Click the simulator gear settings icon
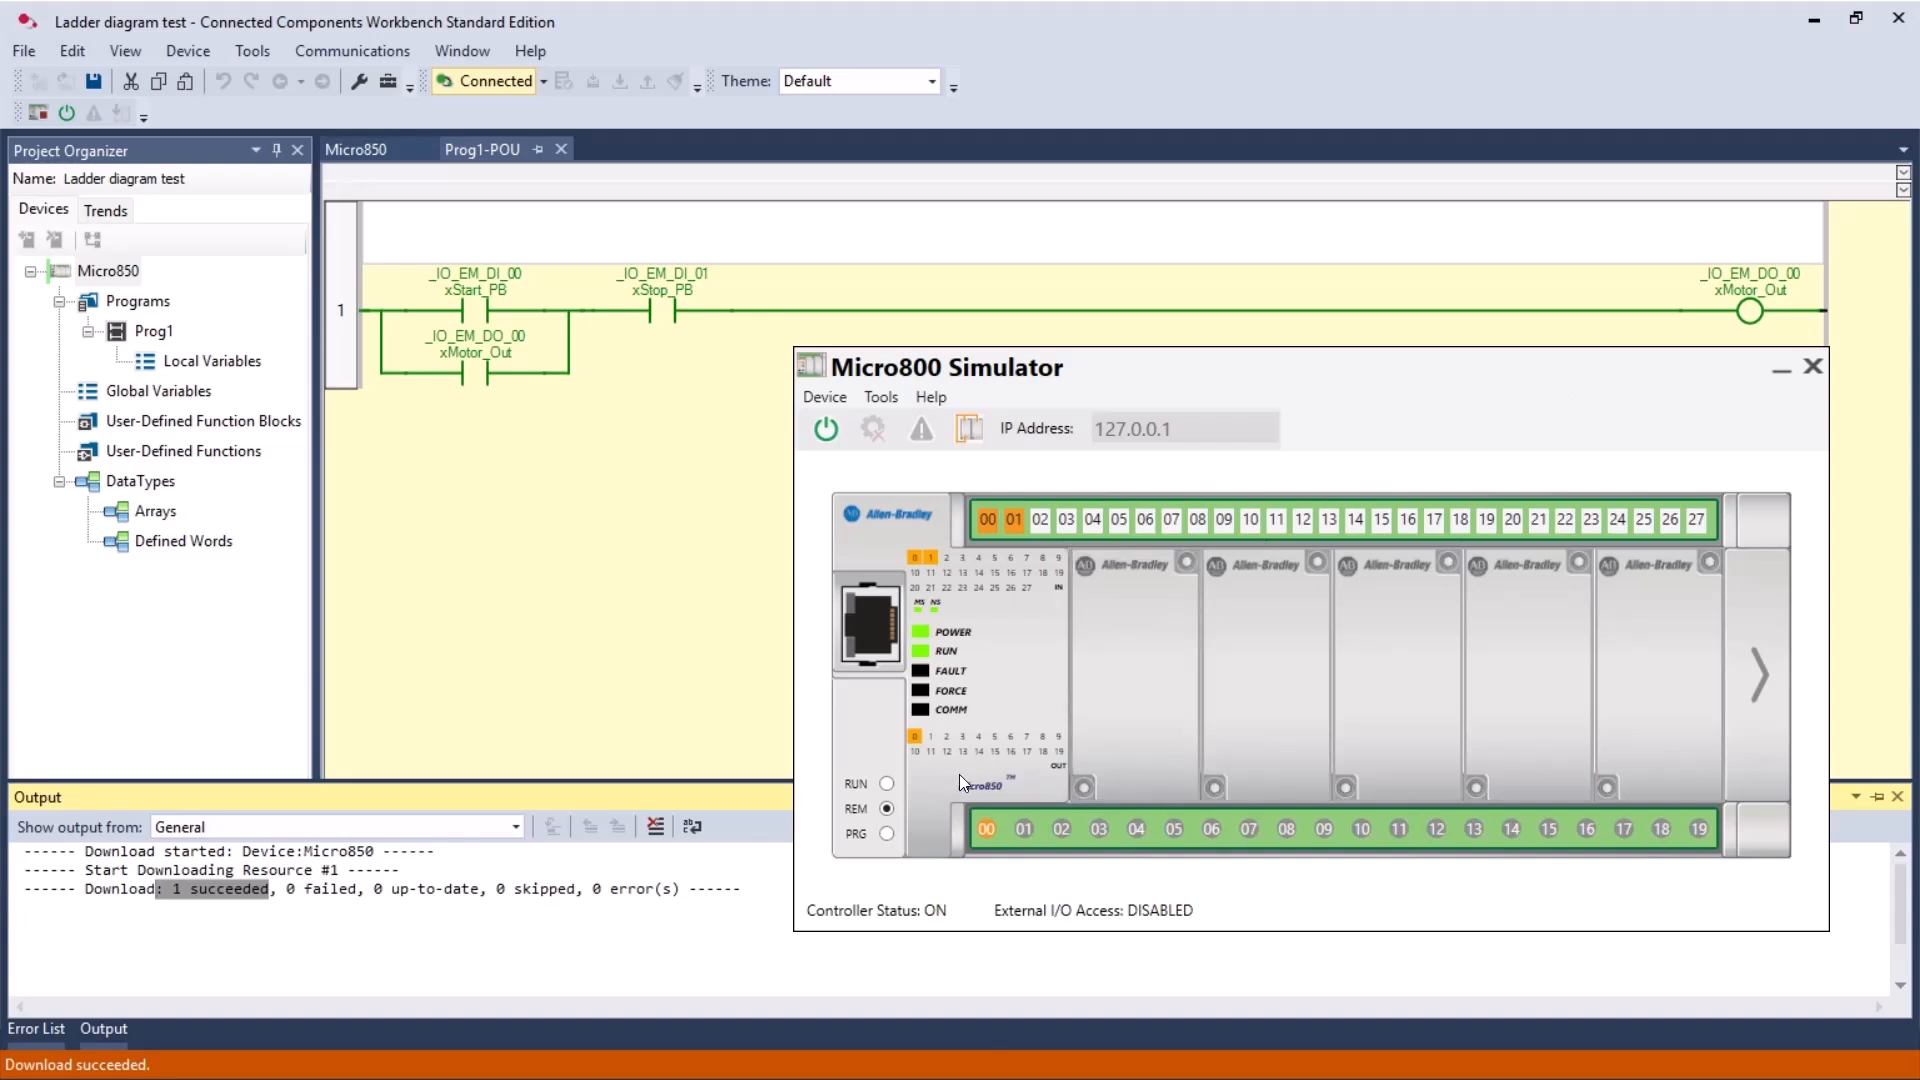 (873, 429)
